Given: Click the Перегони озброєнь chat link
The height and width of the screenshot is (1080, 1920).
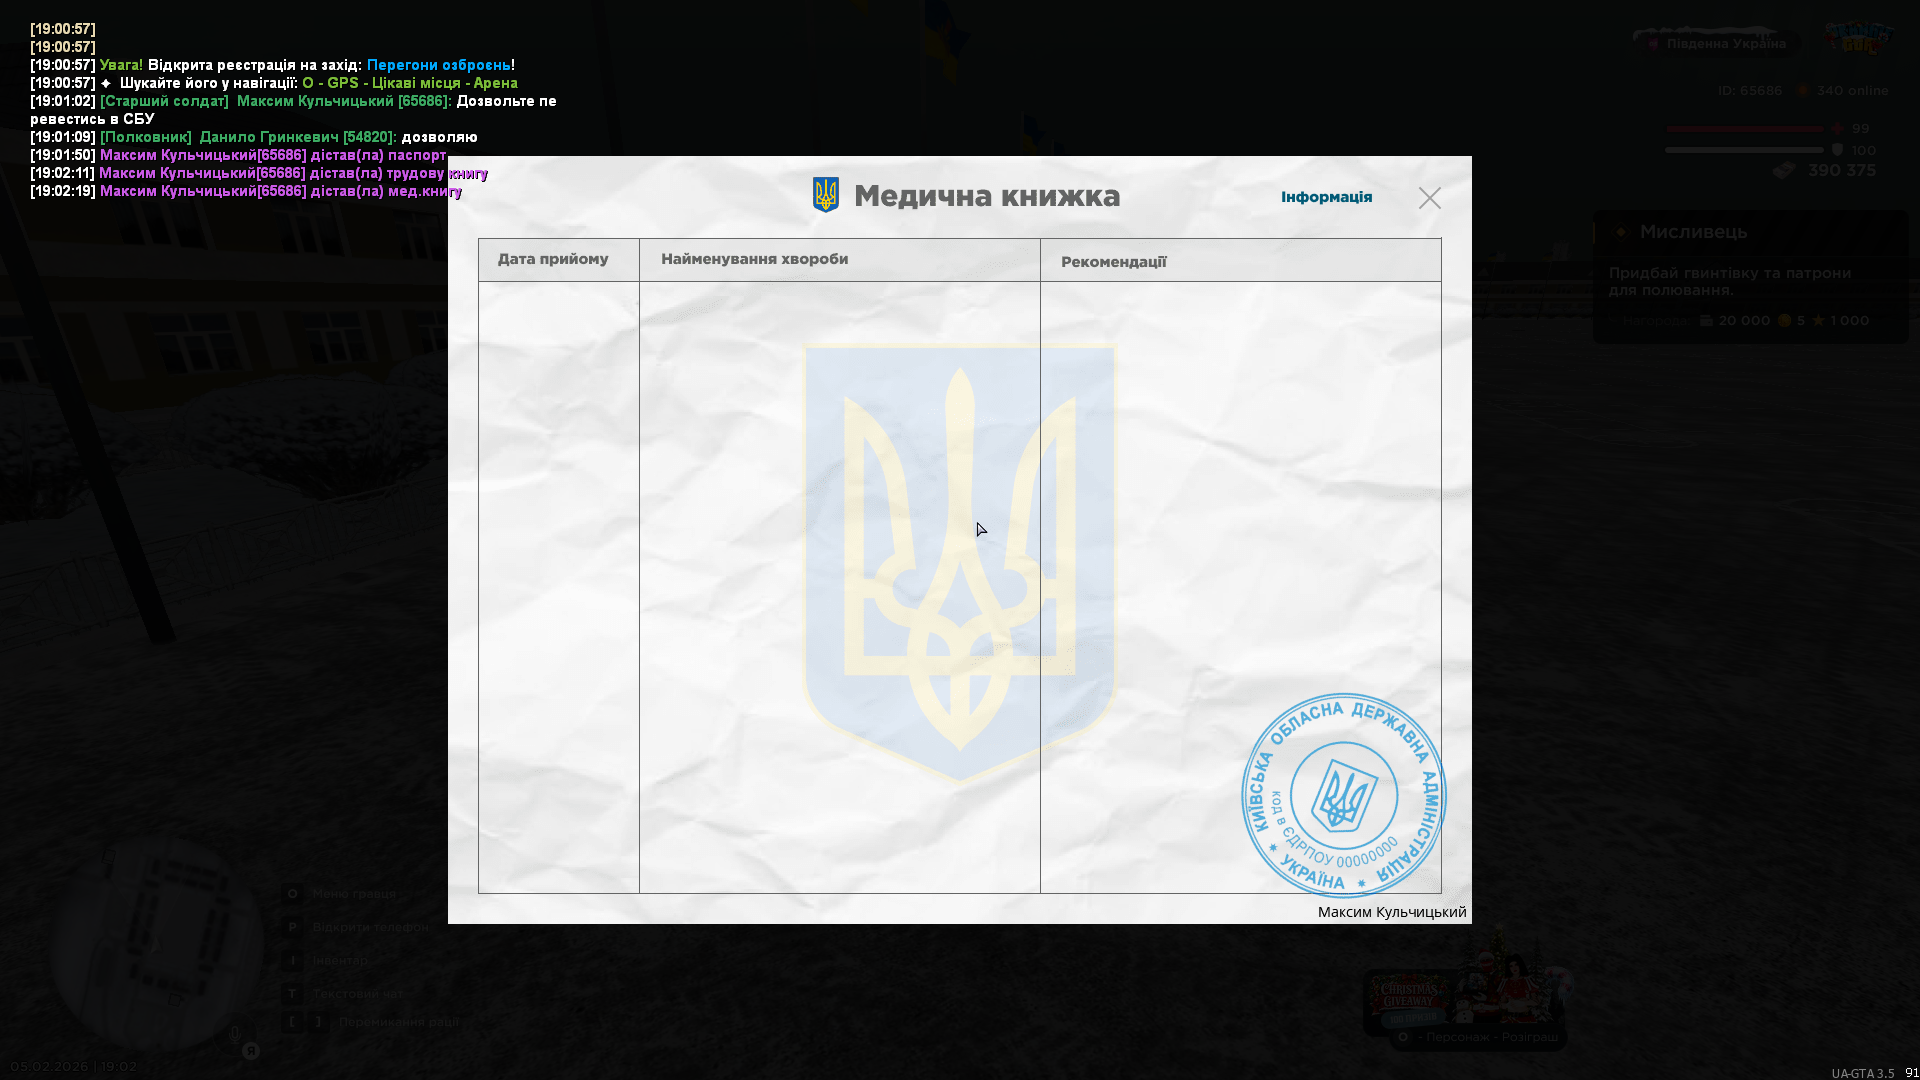Looking at the screenshot, I should 438,65.
